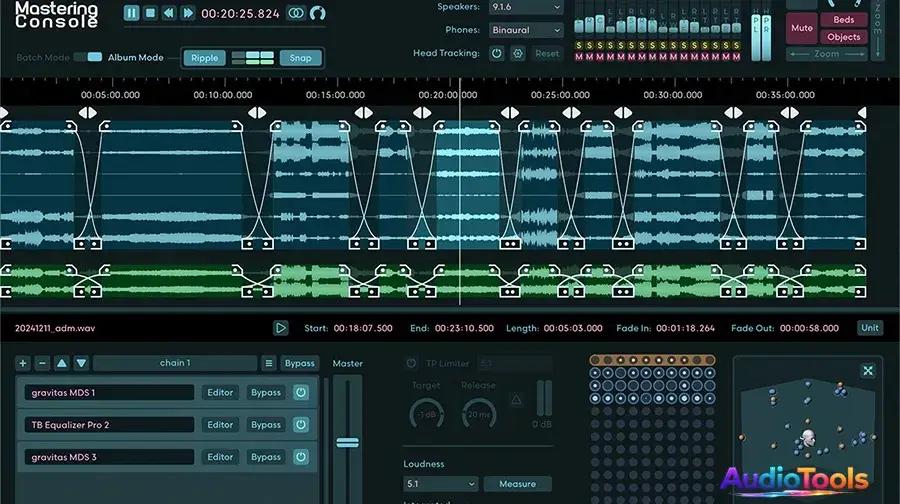Click the chain 1 name field
Viewport: 900px width, 504px height.
click(175, 363)
